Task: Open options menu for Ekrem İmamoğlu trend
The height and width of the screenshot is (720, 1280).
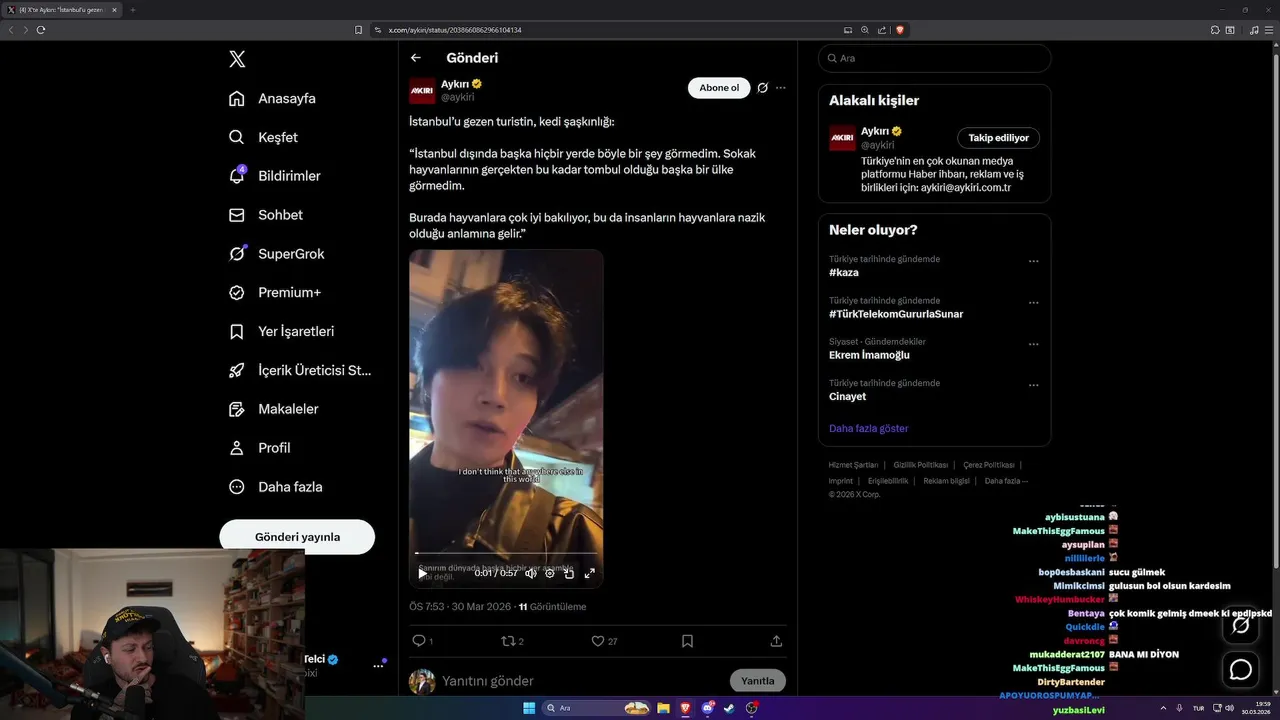Action: (x=1034, y=345)
